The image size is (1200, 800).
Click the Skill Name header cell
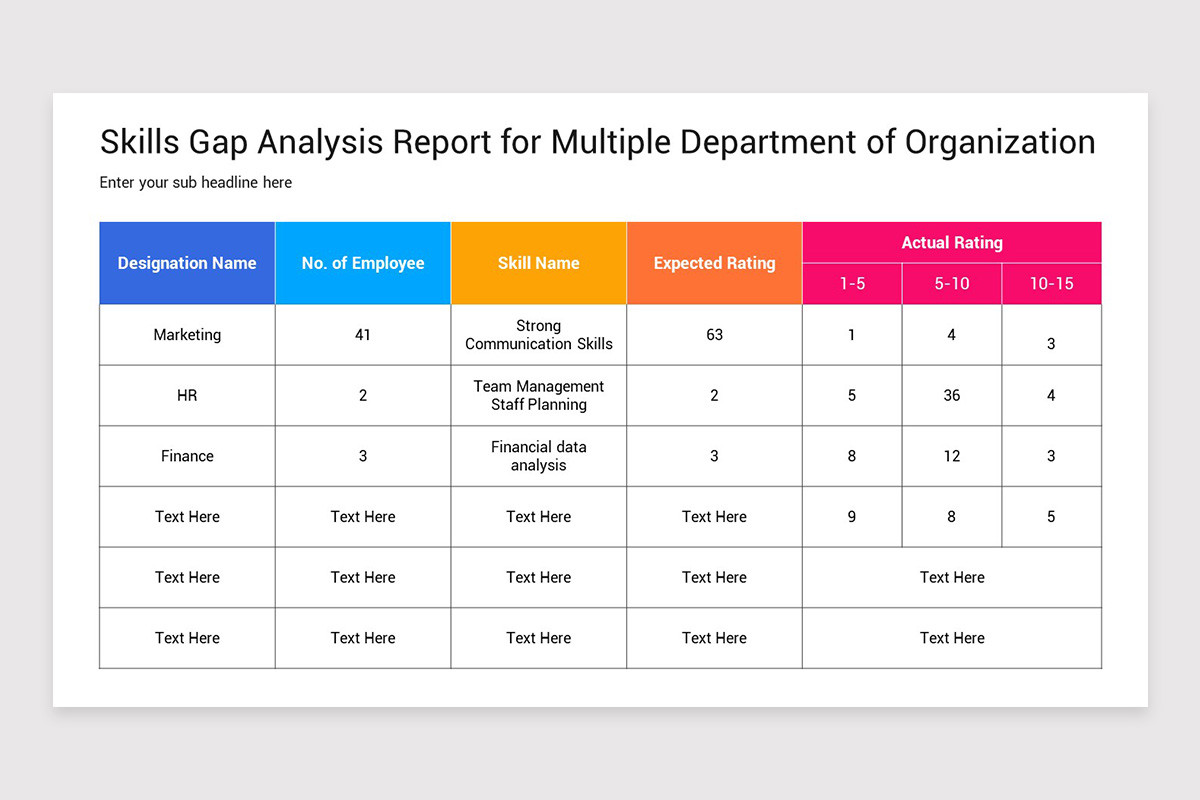click(538, 263)
